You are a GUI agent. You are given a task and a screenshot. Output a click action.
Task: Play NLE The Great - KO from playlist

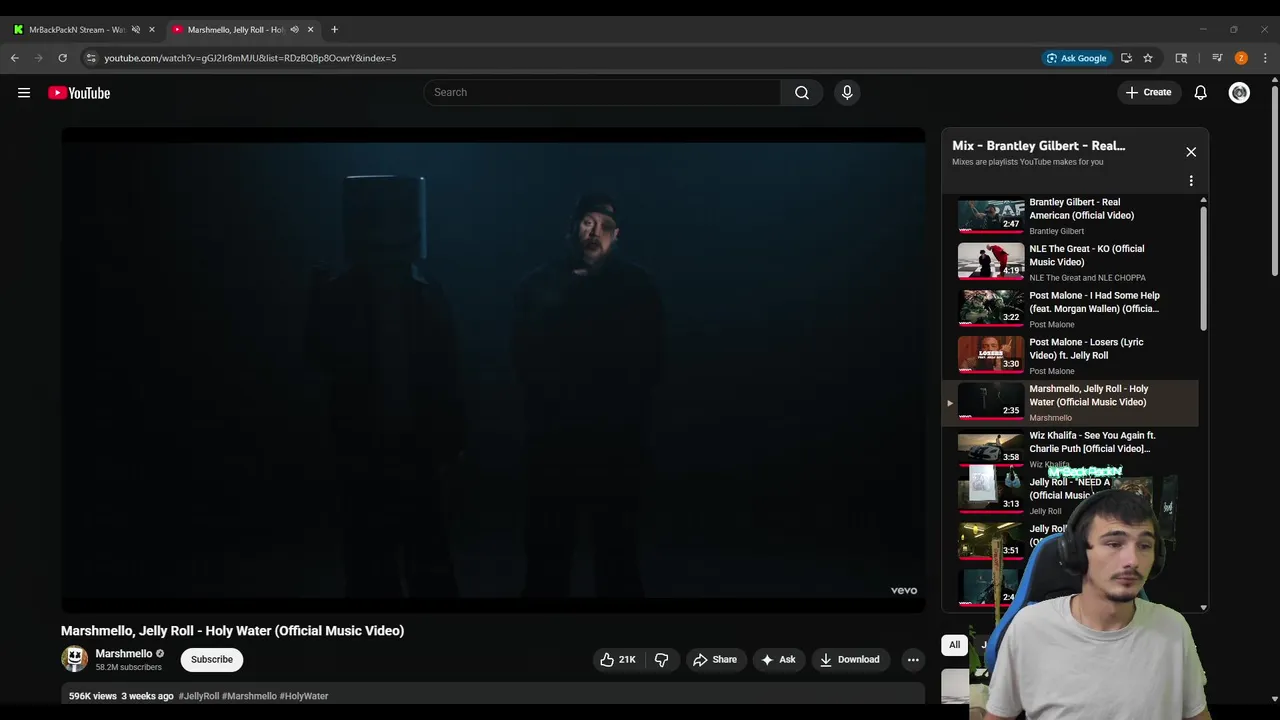[1070, 262]
